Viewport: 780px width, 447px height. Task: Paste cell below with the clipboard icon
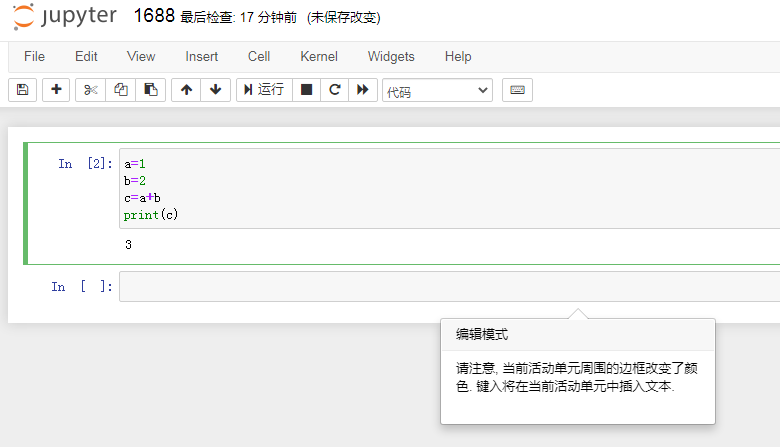point(151,89)
